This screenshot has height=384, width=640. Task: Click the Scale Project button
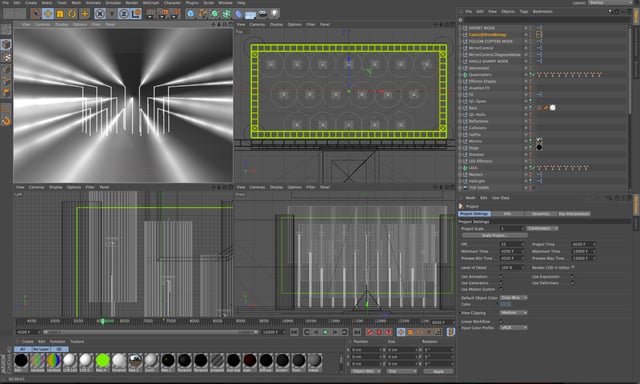click(495, 235)
